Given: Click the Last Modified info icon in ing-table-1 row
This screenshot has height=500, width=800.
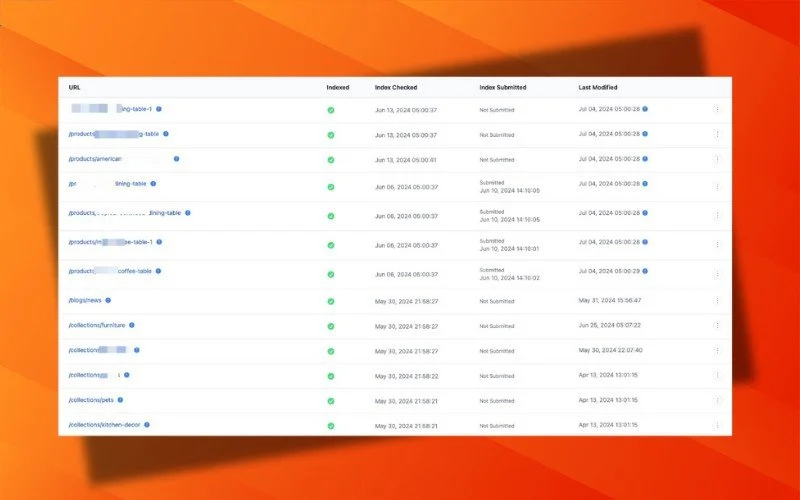Looking at the screenshot, I should 645,109.
